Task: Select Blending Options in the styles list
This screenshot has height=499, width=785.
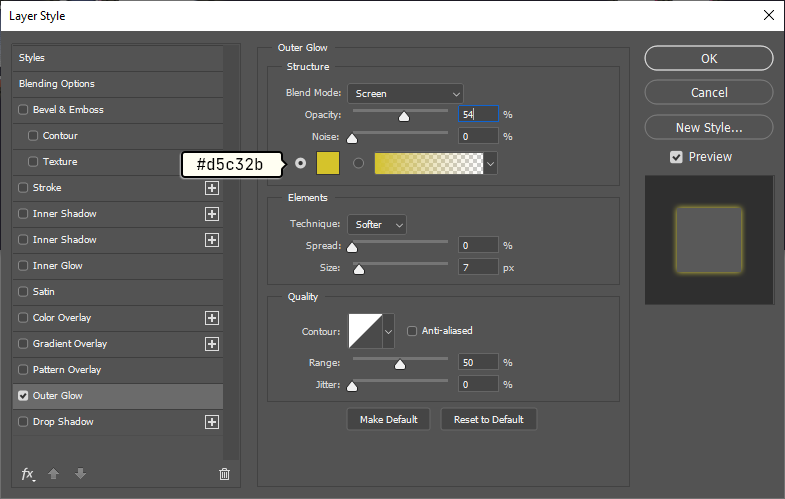Action: (57, 84)
